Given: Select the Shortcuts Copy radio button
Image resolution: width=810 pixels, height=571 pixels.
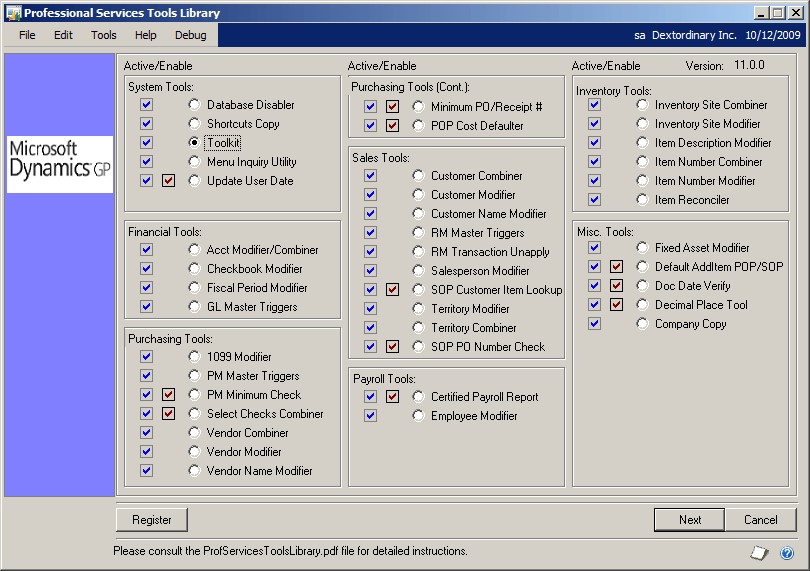Looking at the screenshot, I should [194, 124].
